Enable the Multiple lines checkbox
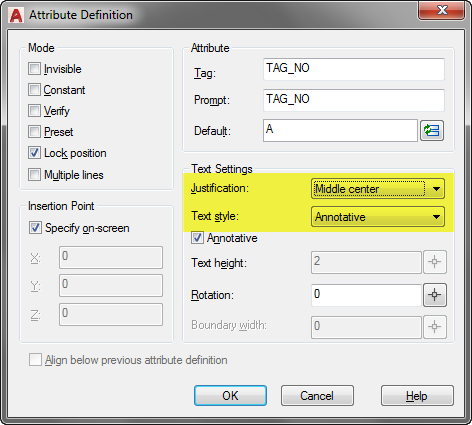Screen dimensions: 472x425 pos(34,174)
